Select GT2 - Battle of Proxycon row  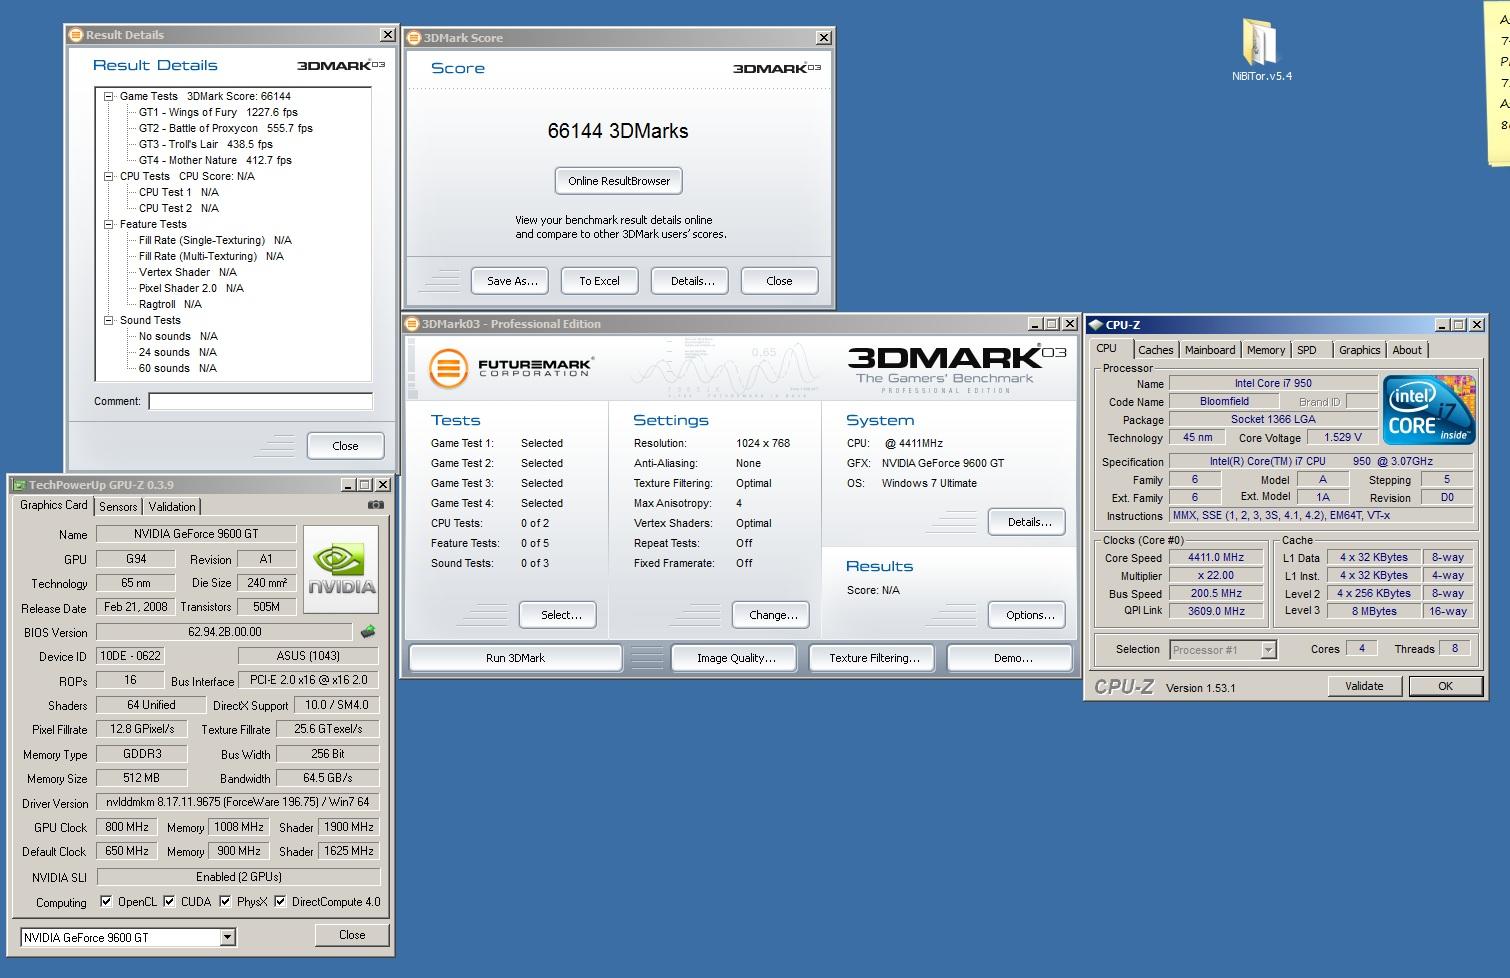click(226, 128)
